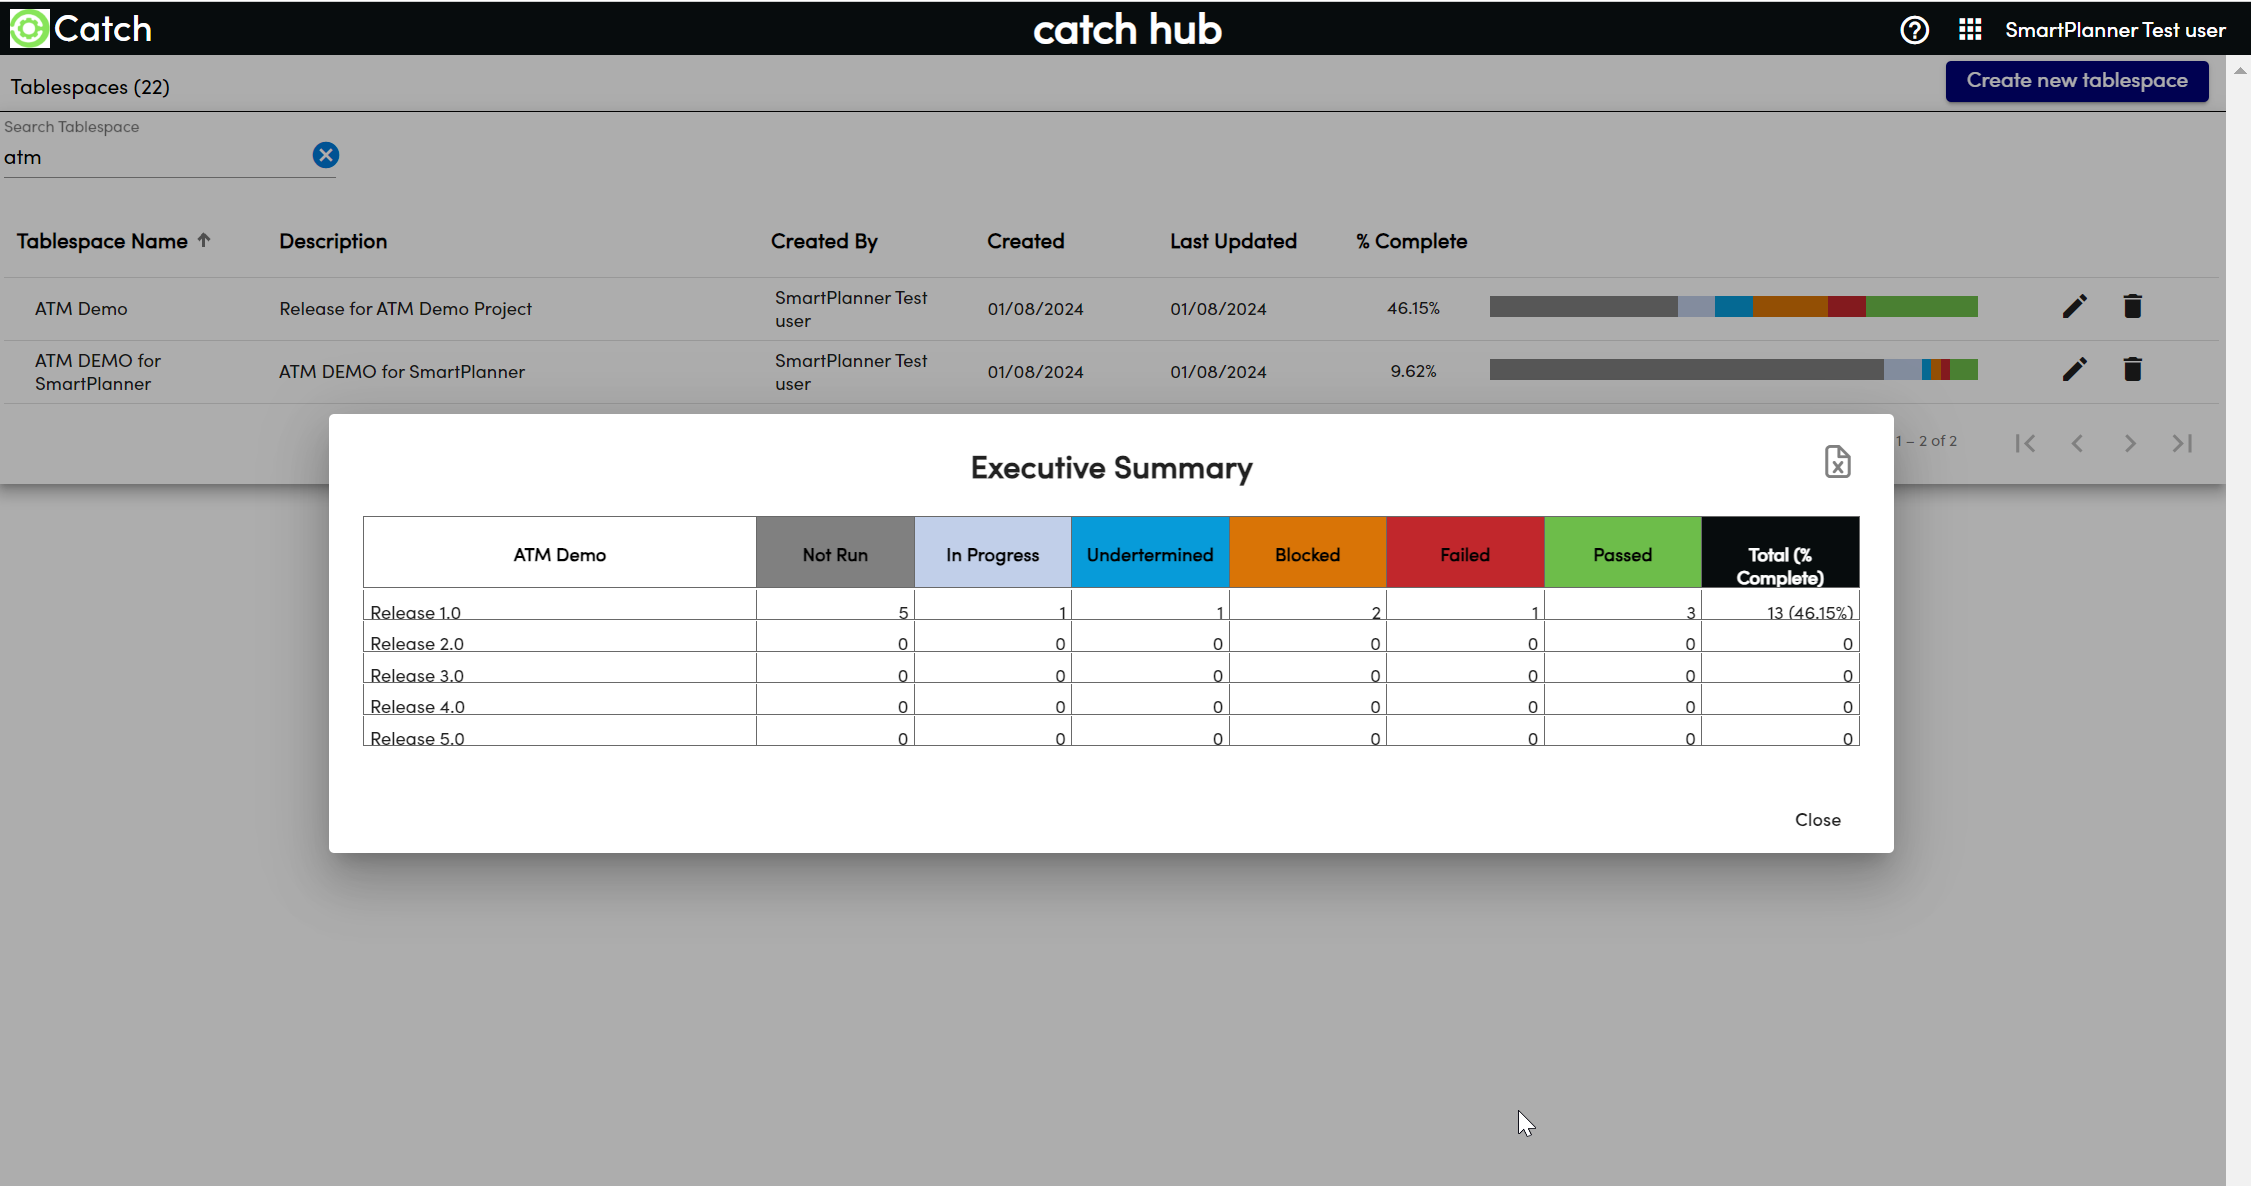Open the apps grid menu icon
Screen dimensions: 2251x1186
pos(1970,30)
